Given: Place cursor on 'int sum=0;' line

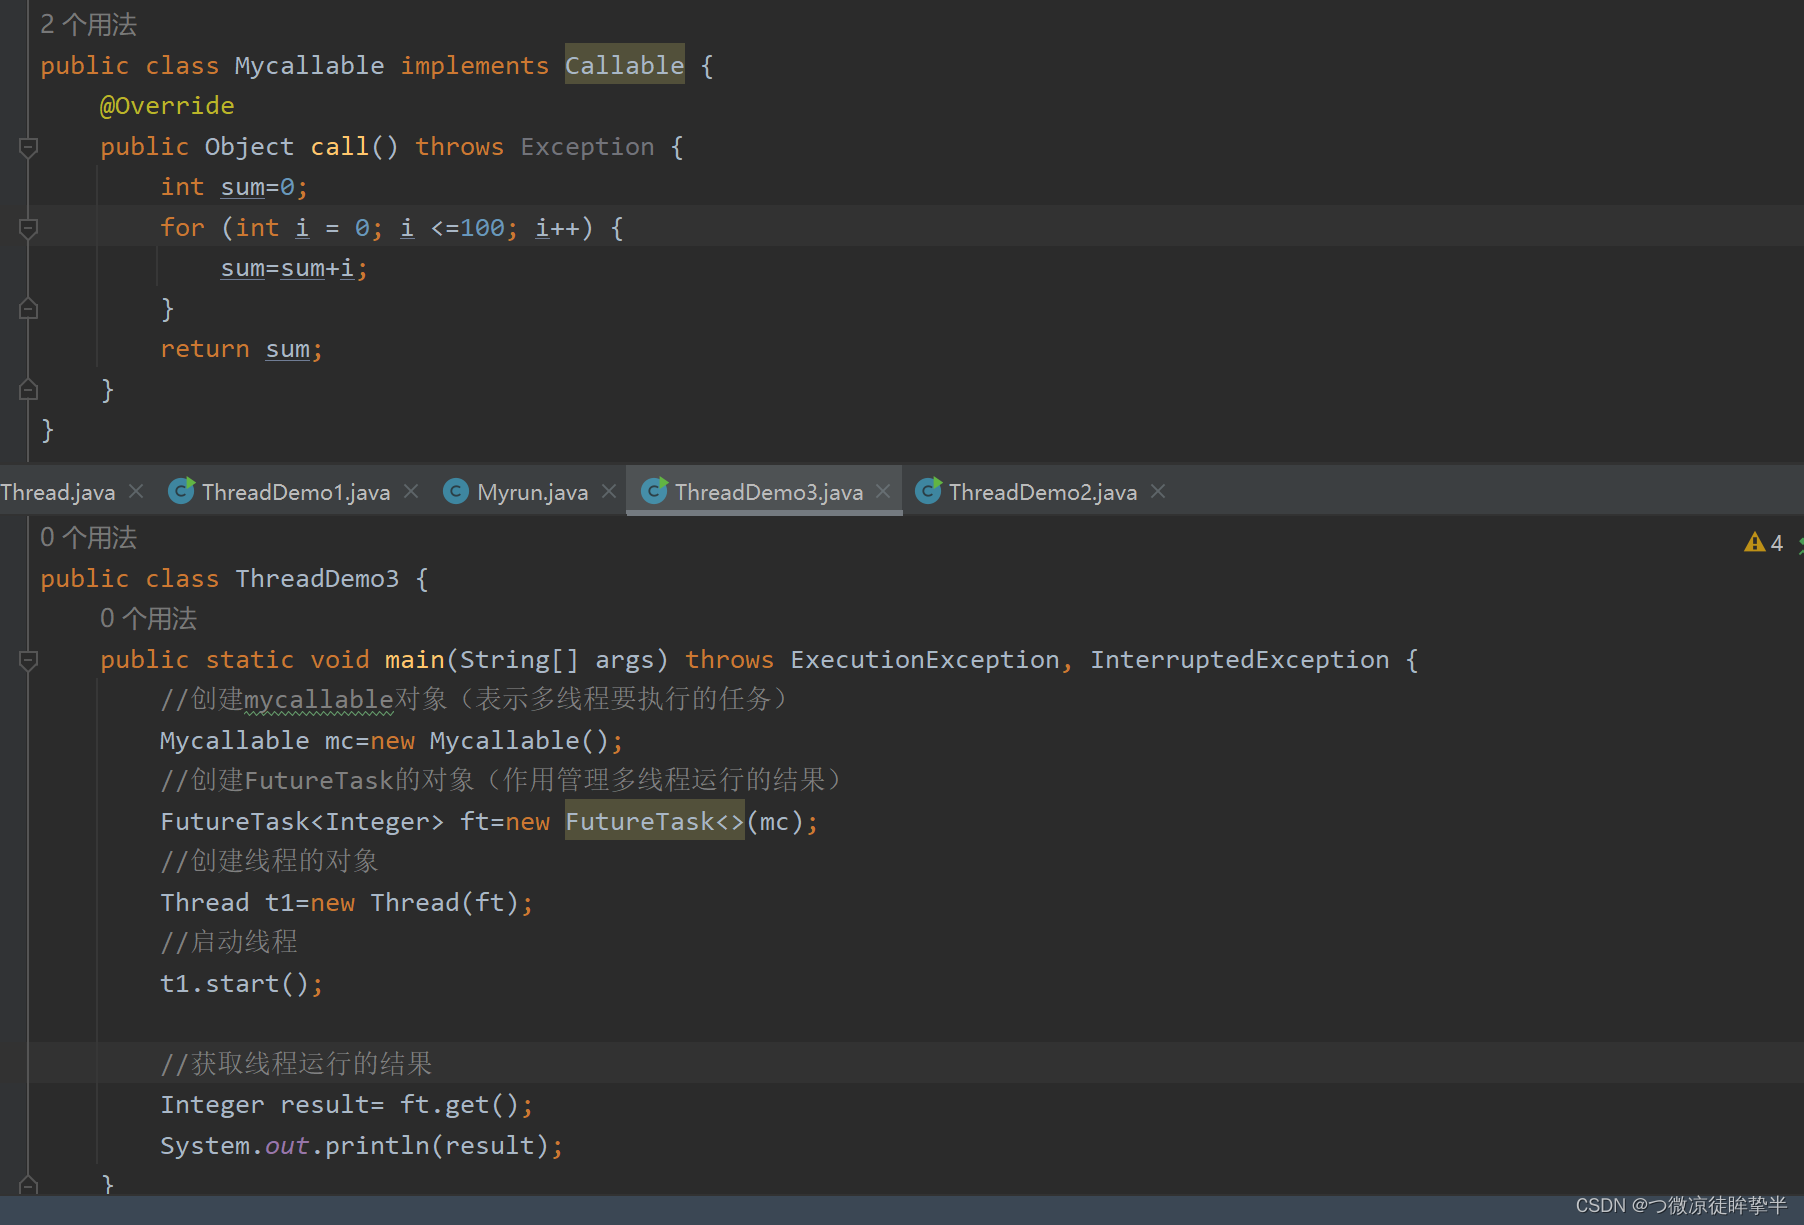Looking at the screenshot, I should click(x=234, y=187).
